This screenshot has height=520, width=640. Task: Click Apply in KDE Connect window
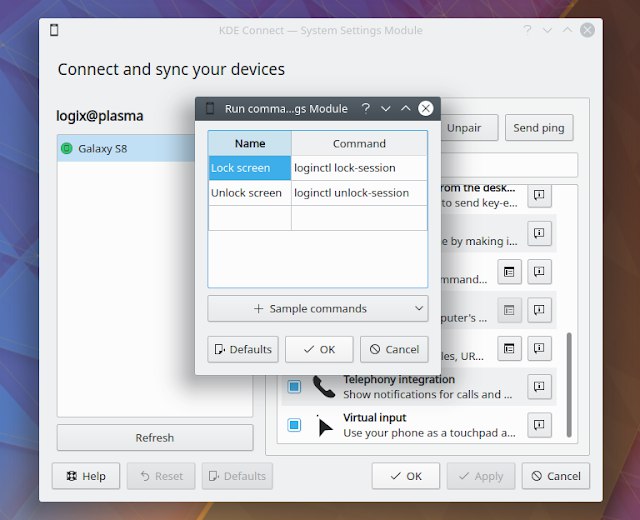pyautogui.click(x=481, y=476)
